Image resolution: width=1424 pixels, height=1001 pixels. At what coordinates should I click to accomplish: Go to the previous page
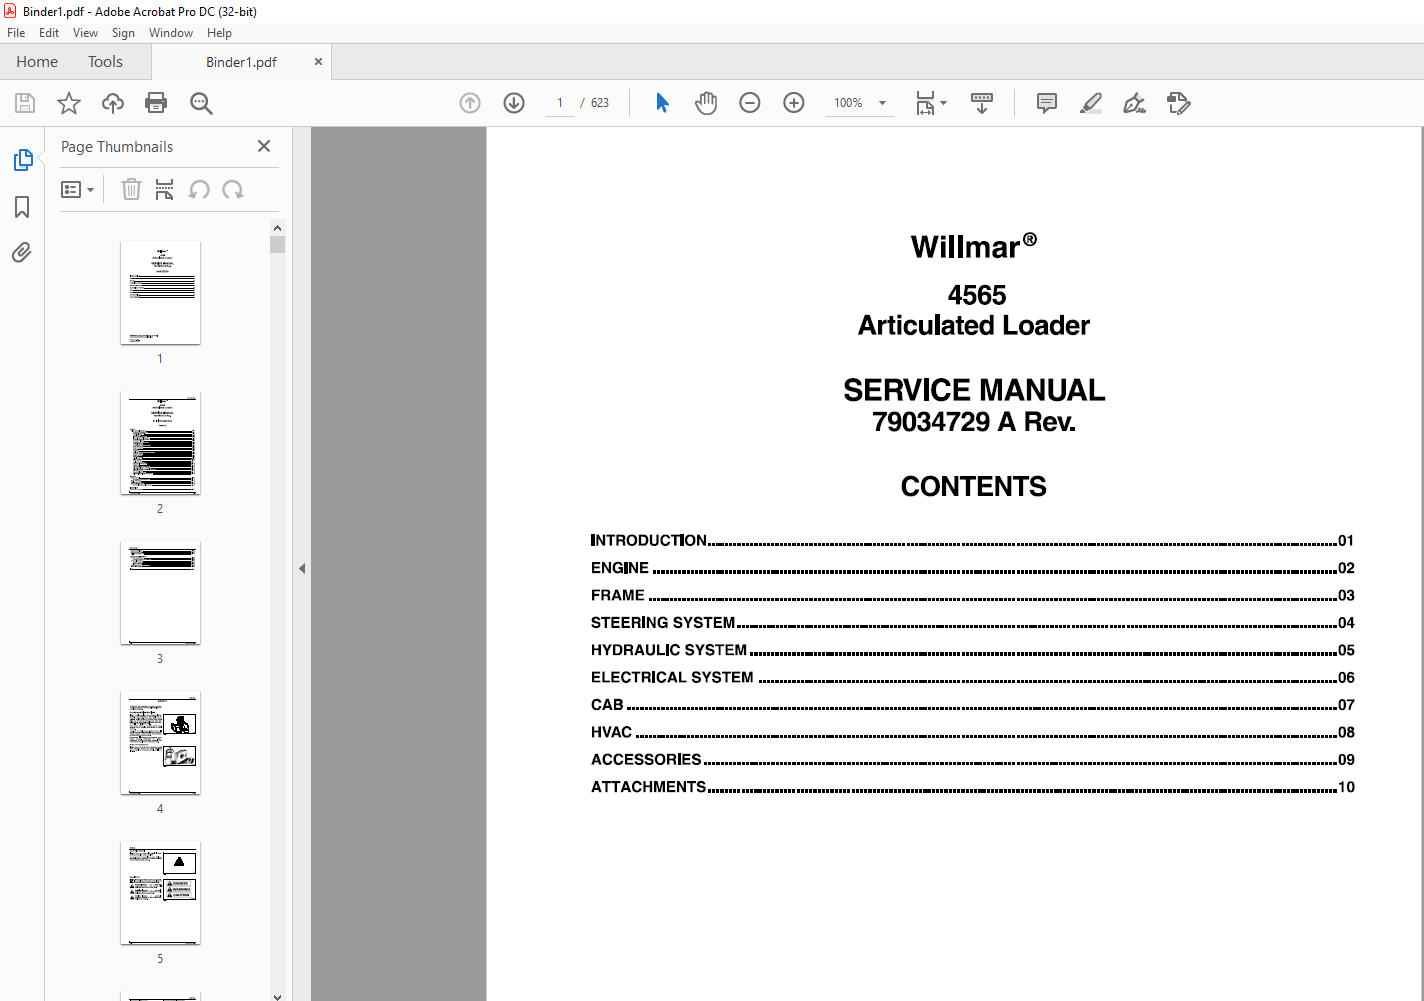click(x=470, y=103)
